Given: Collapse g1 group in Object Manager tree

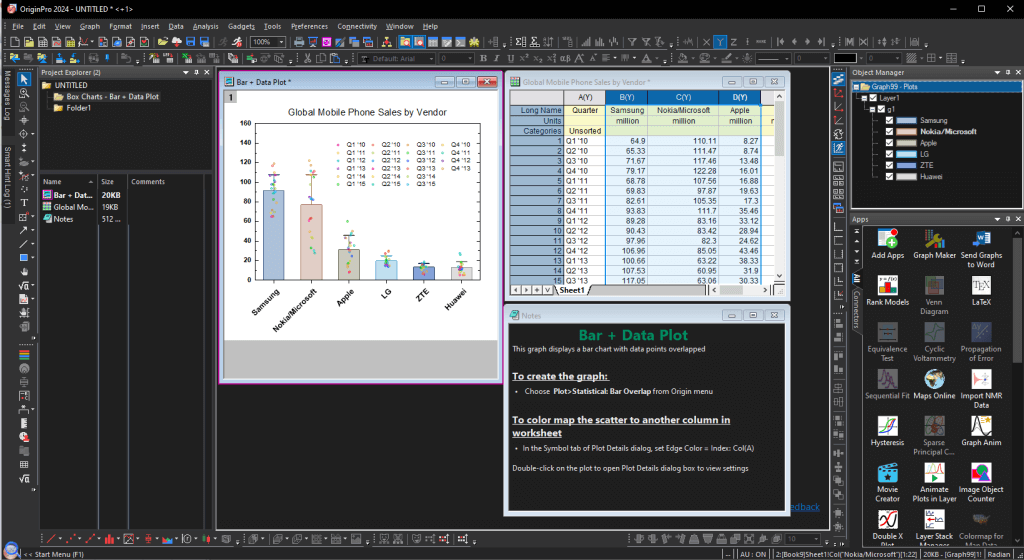Looking at the screenshot, I should [872, 109].
